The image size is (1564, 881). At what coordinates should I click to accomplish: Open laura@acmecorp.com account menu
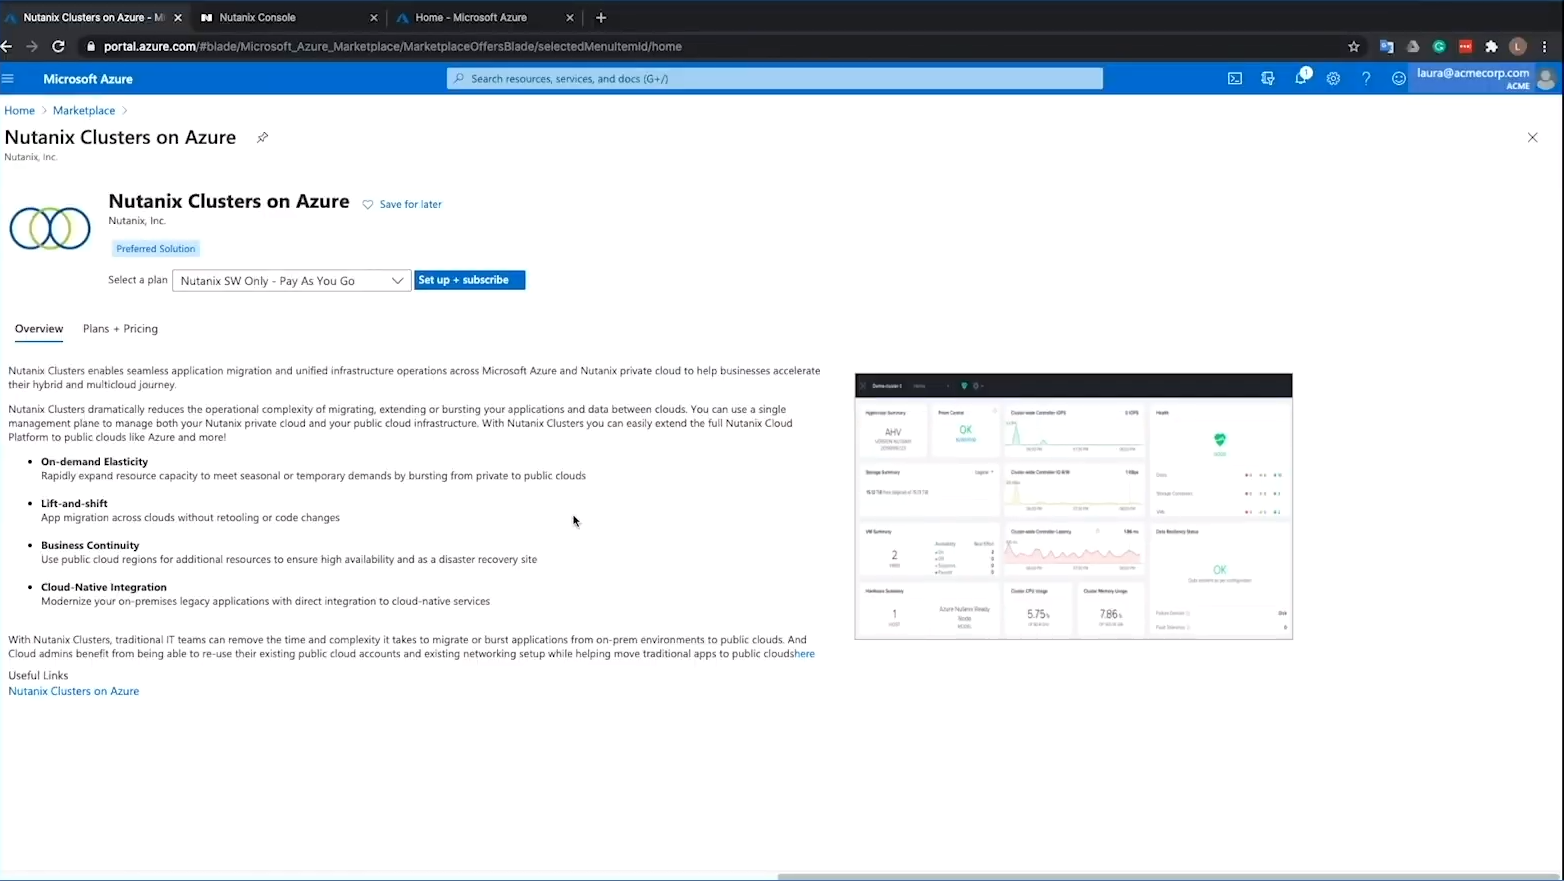1485,79
